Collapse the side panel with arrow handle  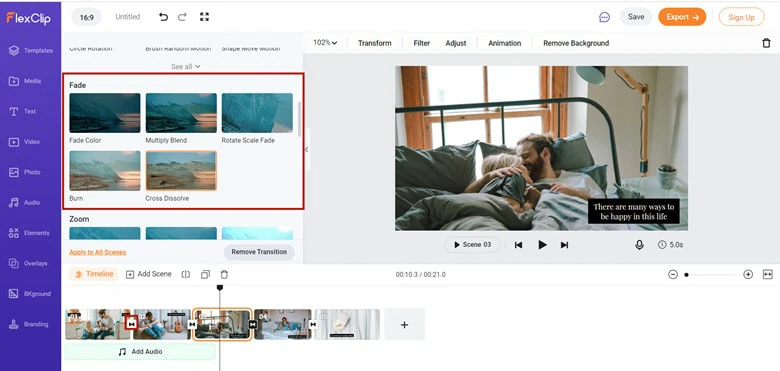(x=306, y=149)
